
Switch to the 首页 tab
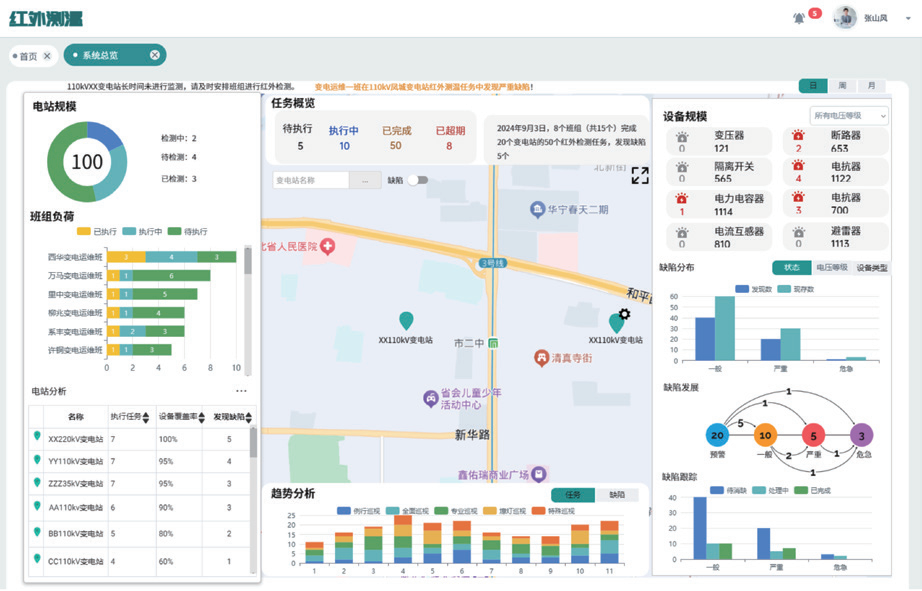28,56
